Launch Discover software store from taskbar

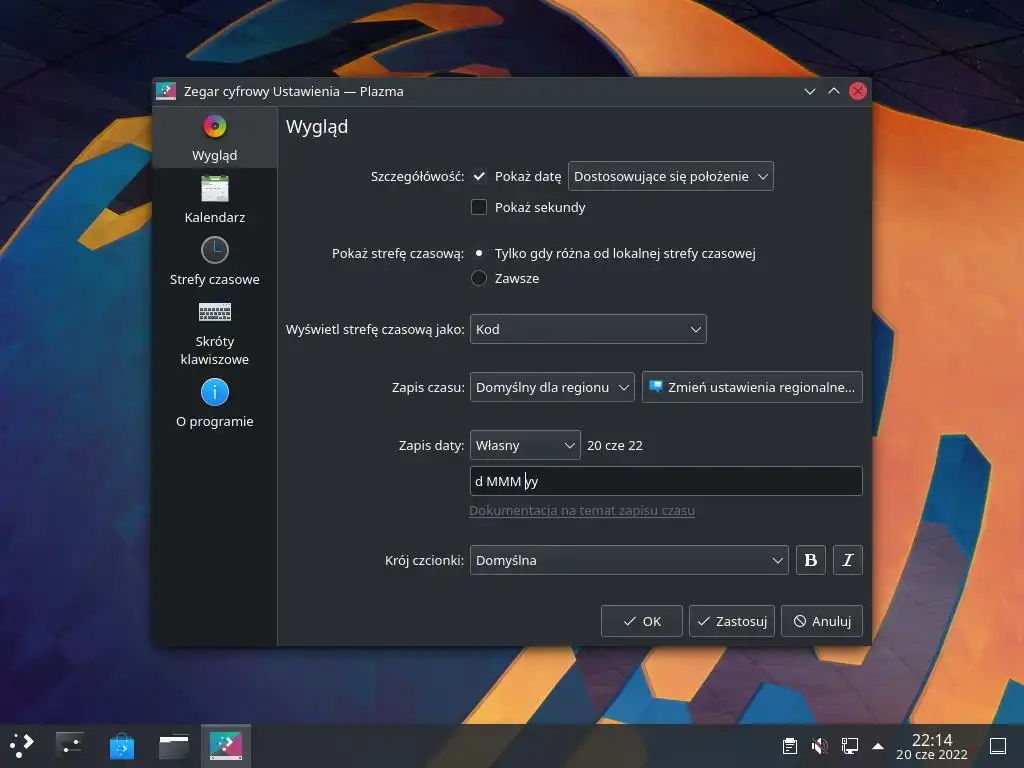(121, 745)
